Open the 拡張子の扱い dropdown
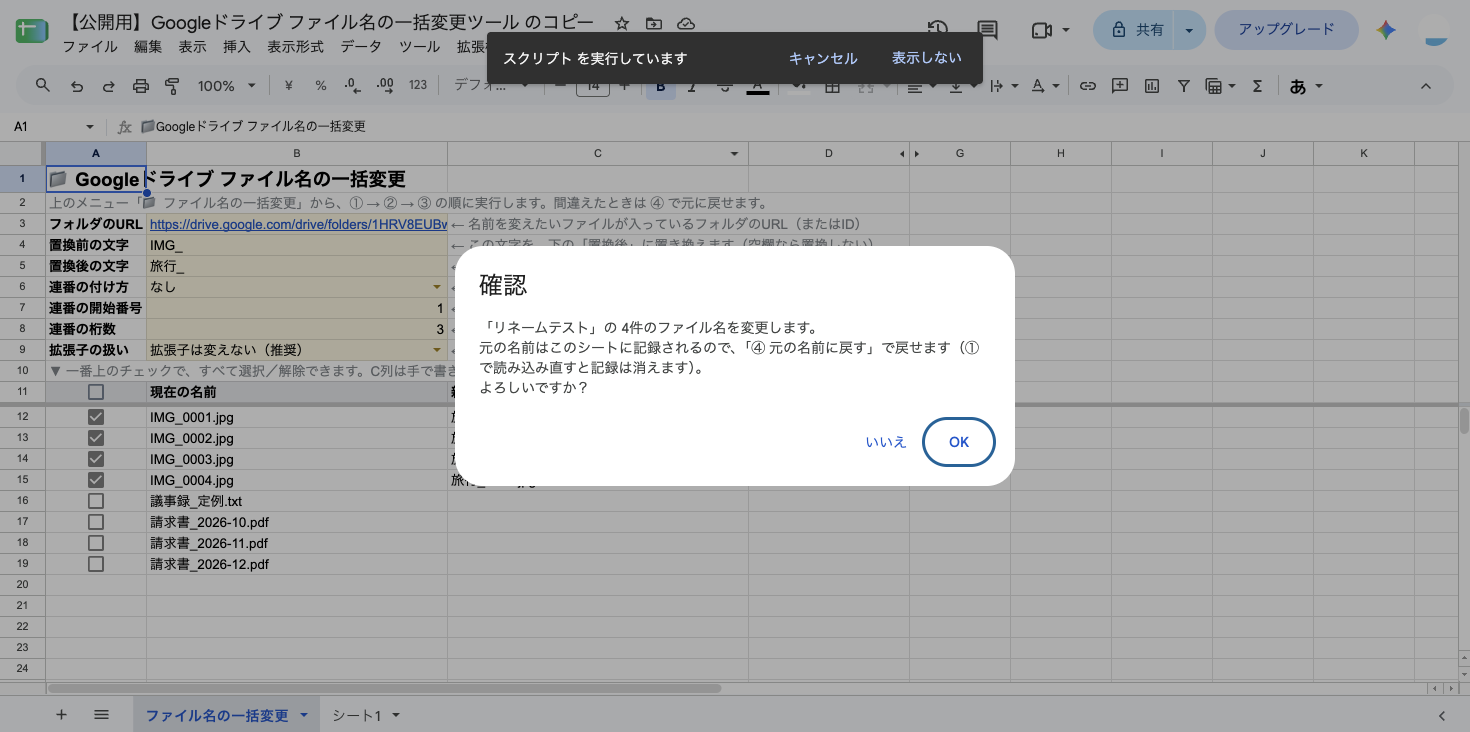 (x=436, y=350)
